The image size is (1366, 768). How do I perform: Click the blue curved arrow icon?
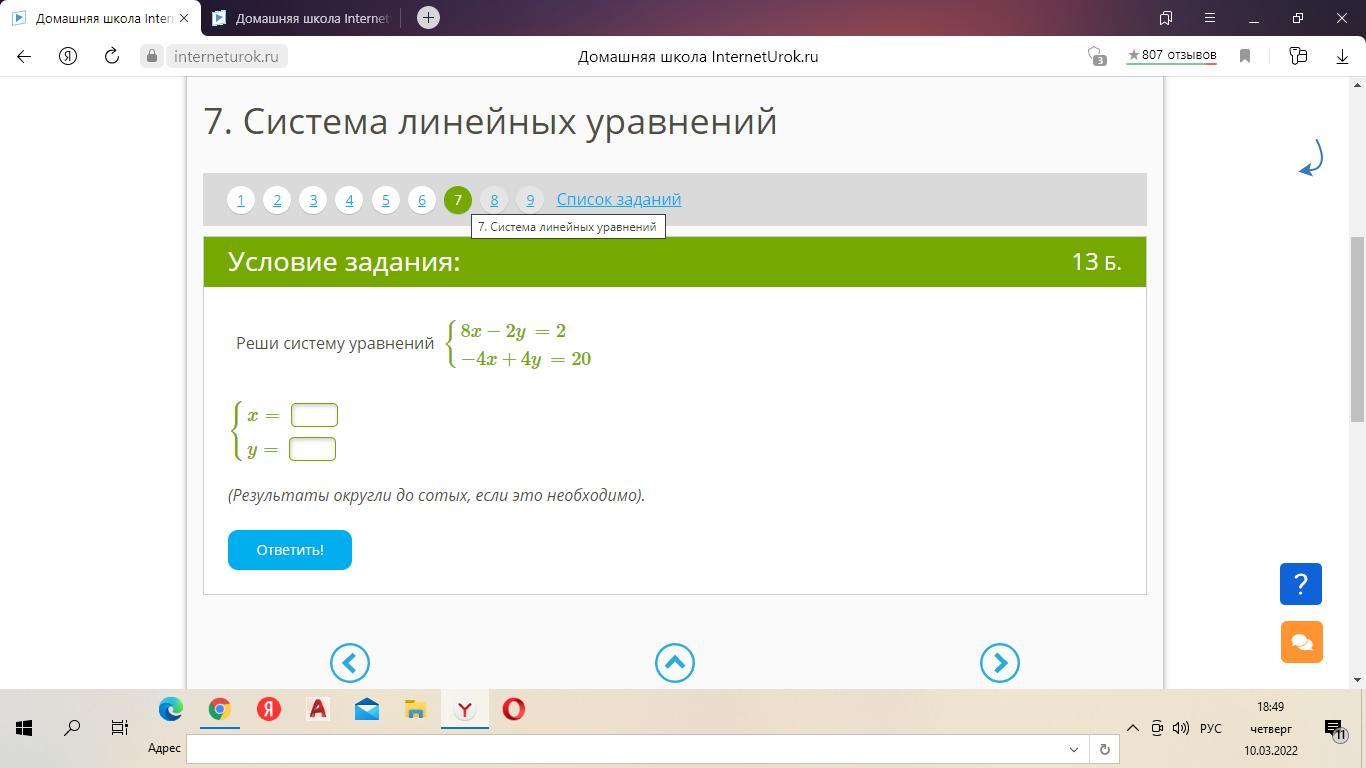(1311, 158)
